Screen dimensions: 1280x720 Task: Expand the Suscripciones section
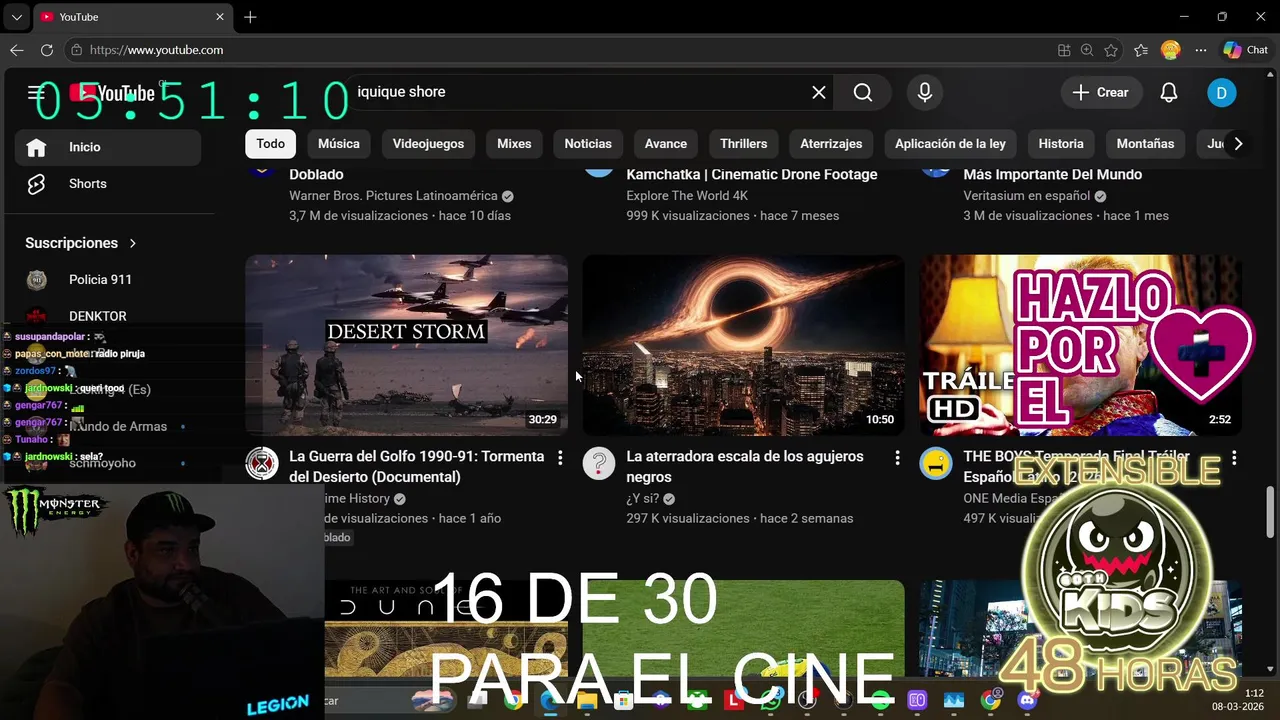point(81,243)
